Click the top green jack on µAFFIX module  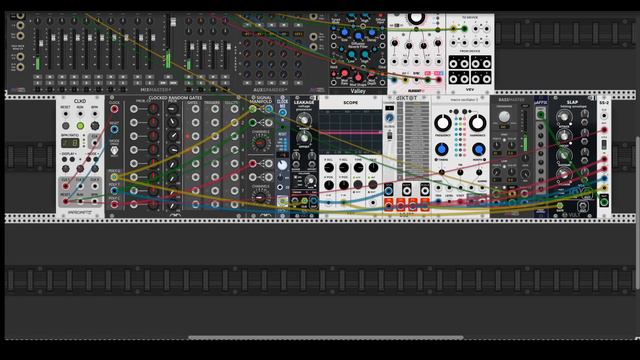coord(541,115)
